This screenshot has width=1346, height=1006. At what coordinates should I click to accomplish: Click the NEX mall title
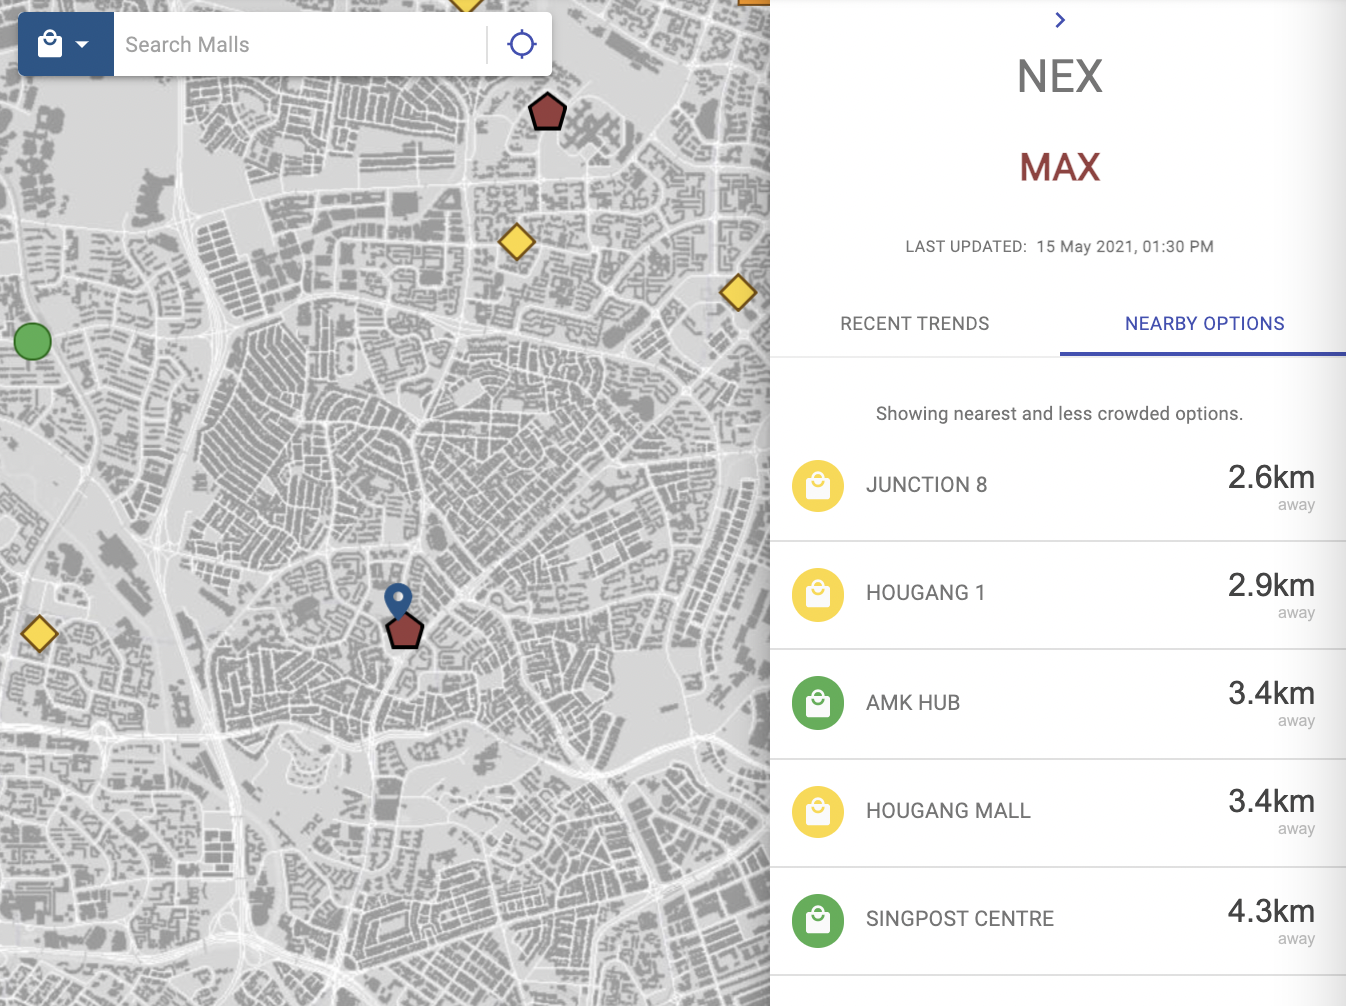click(1060, 77)
